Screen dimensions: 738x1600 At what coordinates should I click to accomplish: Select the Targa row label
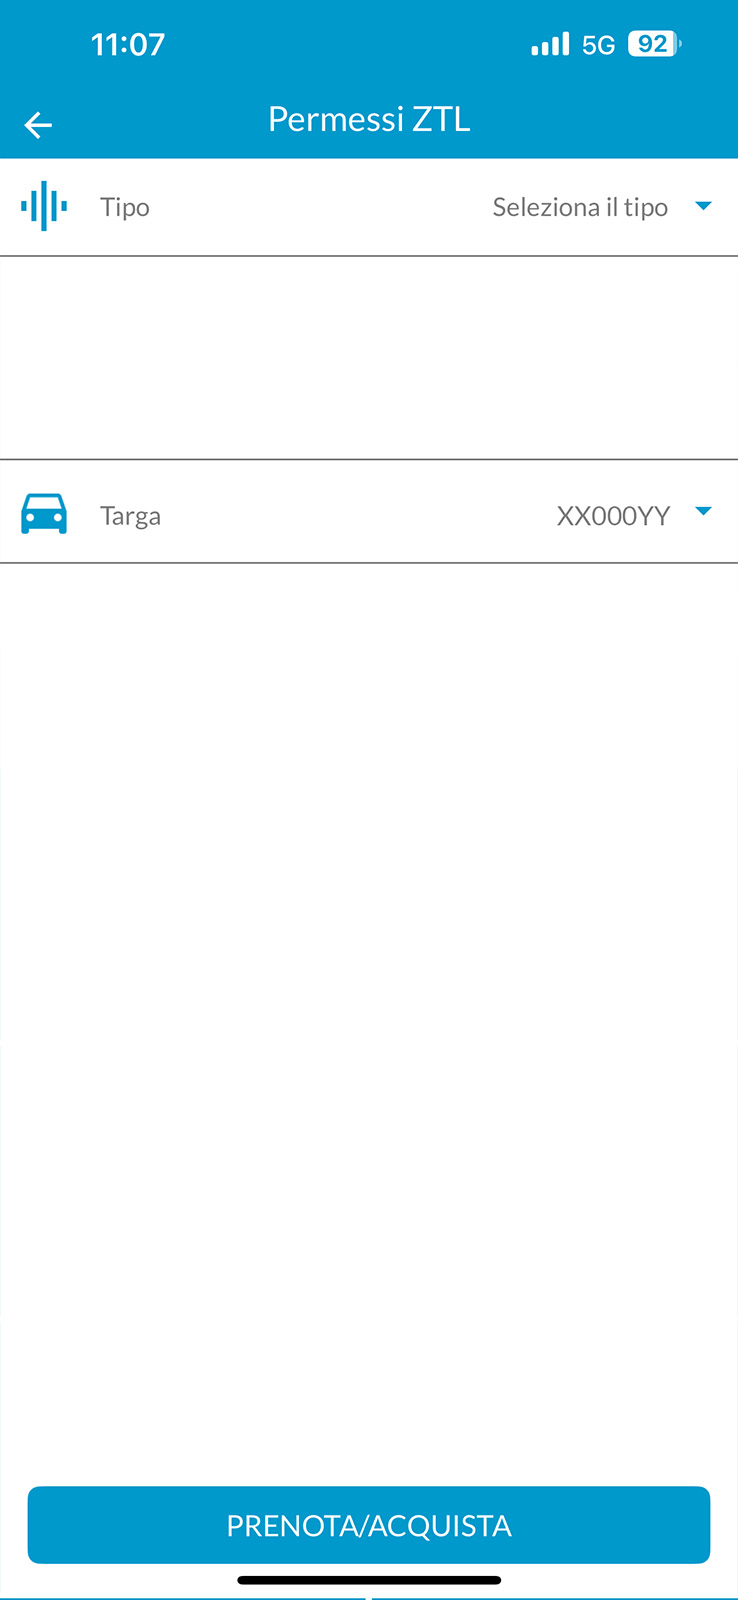pos(130,516)
